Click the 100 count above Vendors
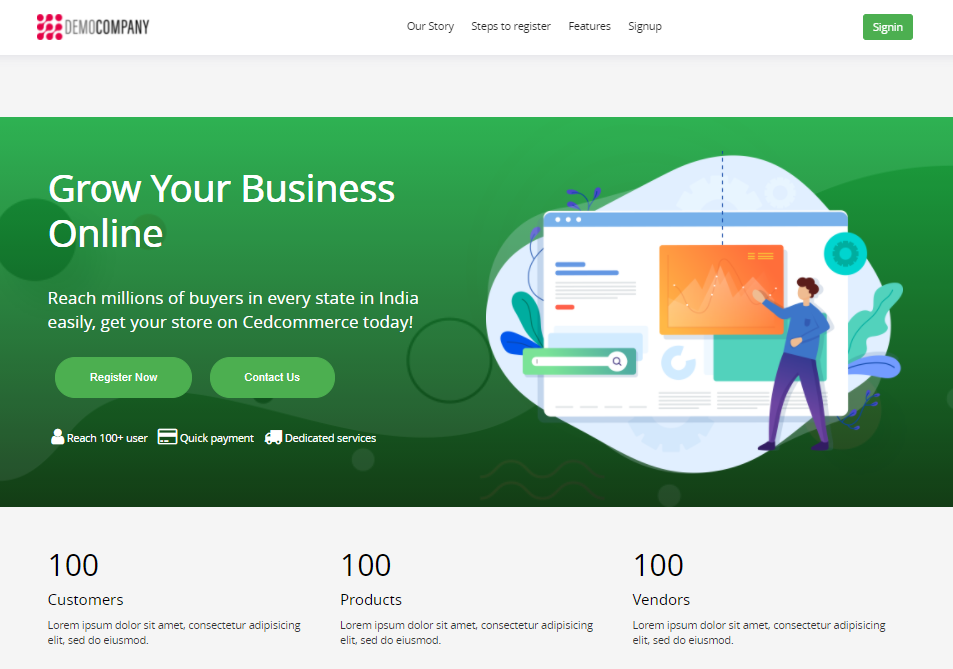The width and height of the screenshot is (953, 669). (x=658, y=565)
